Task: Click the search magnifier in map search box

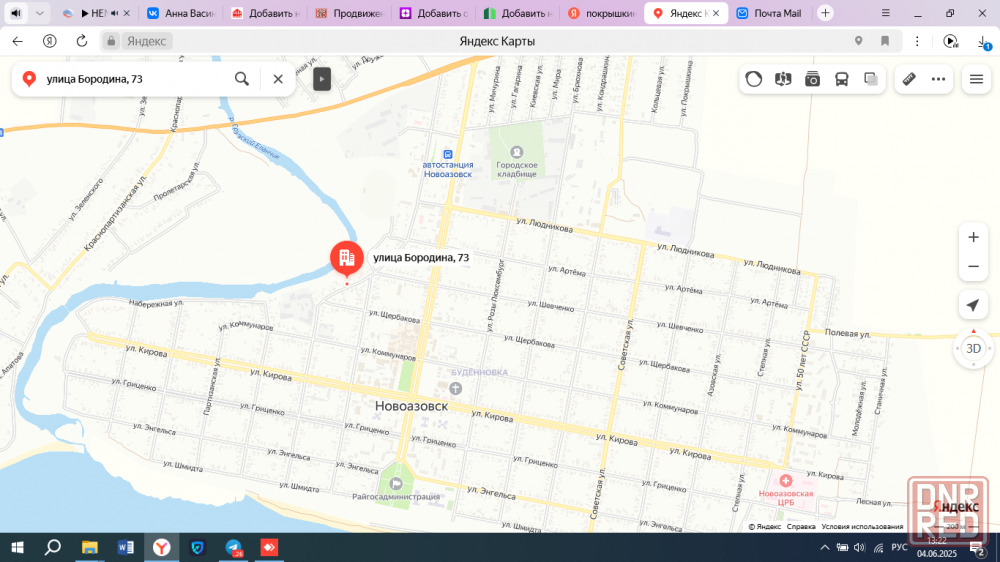Action: (x=242, y=79)
